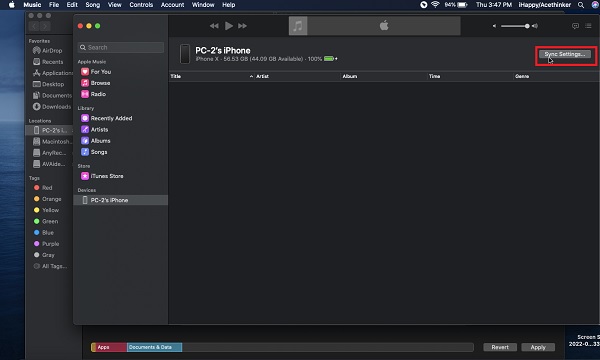Open Radio in the sidebar

pos(93,94)
